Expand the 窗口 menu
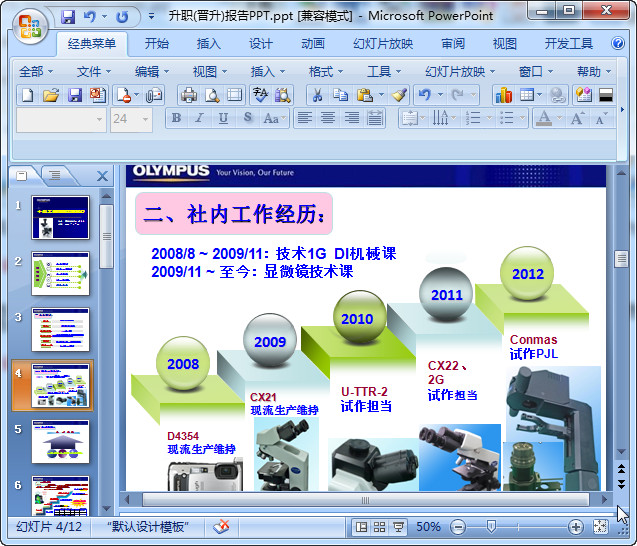Image resolution: width=637 pixels, height=546 pixels. point(536,72)
